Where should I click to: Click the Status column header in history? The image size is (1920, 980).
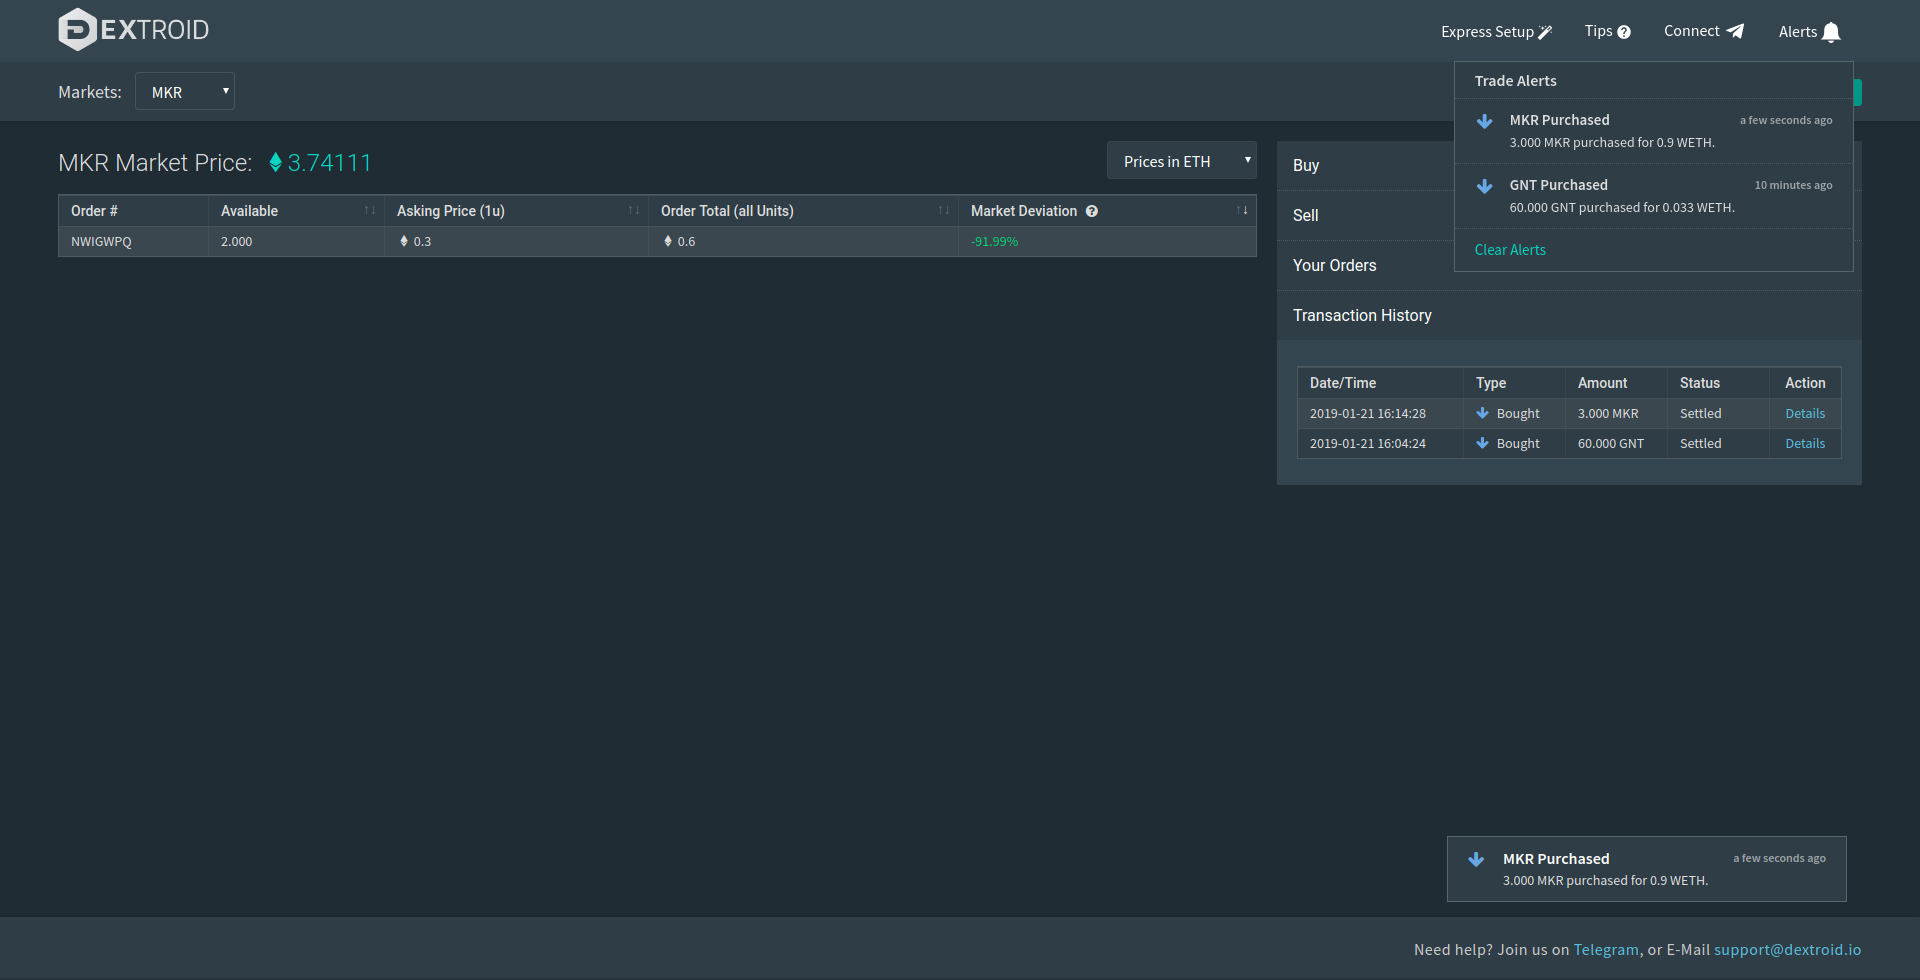click(x=1719, y=383)
